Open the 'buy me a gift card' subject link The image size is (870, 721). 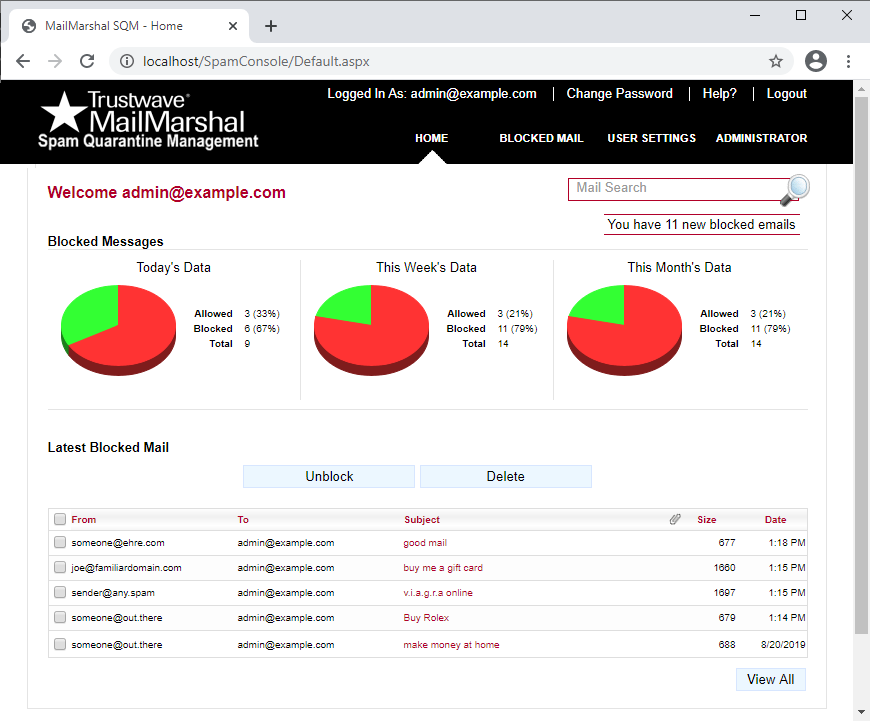pos(443,568)
